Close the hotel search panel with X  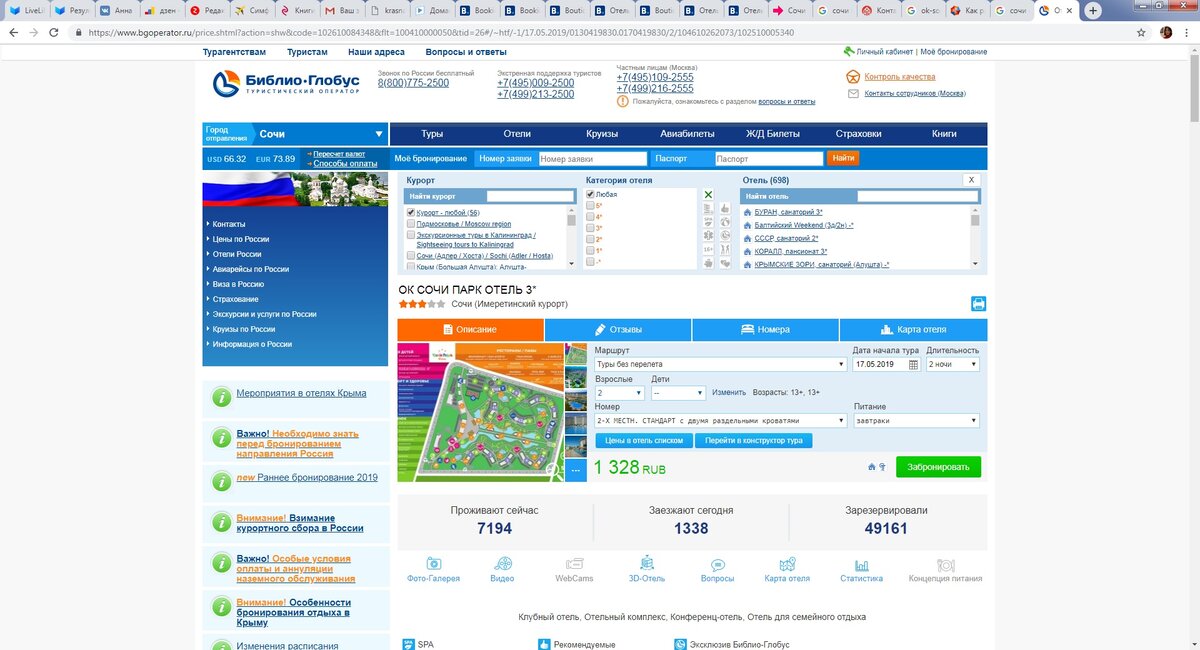point(970,180)
